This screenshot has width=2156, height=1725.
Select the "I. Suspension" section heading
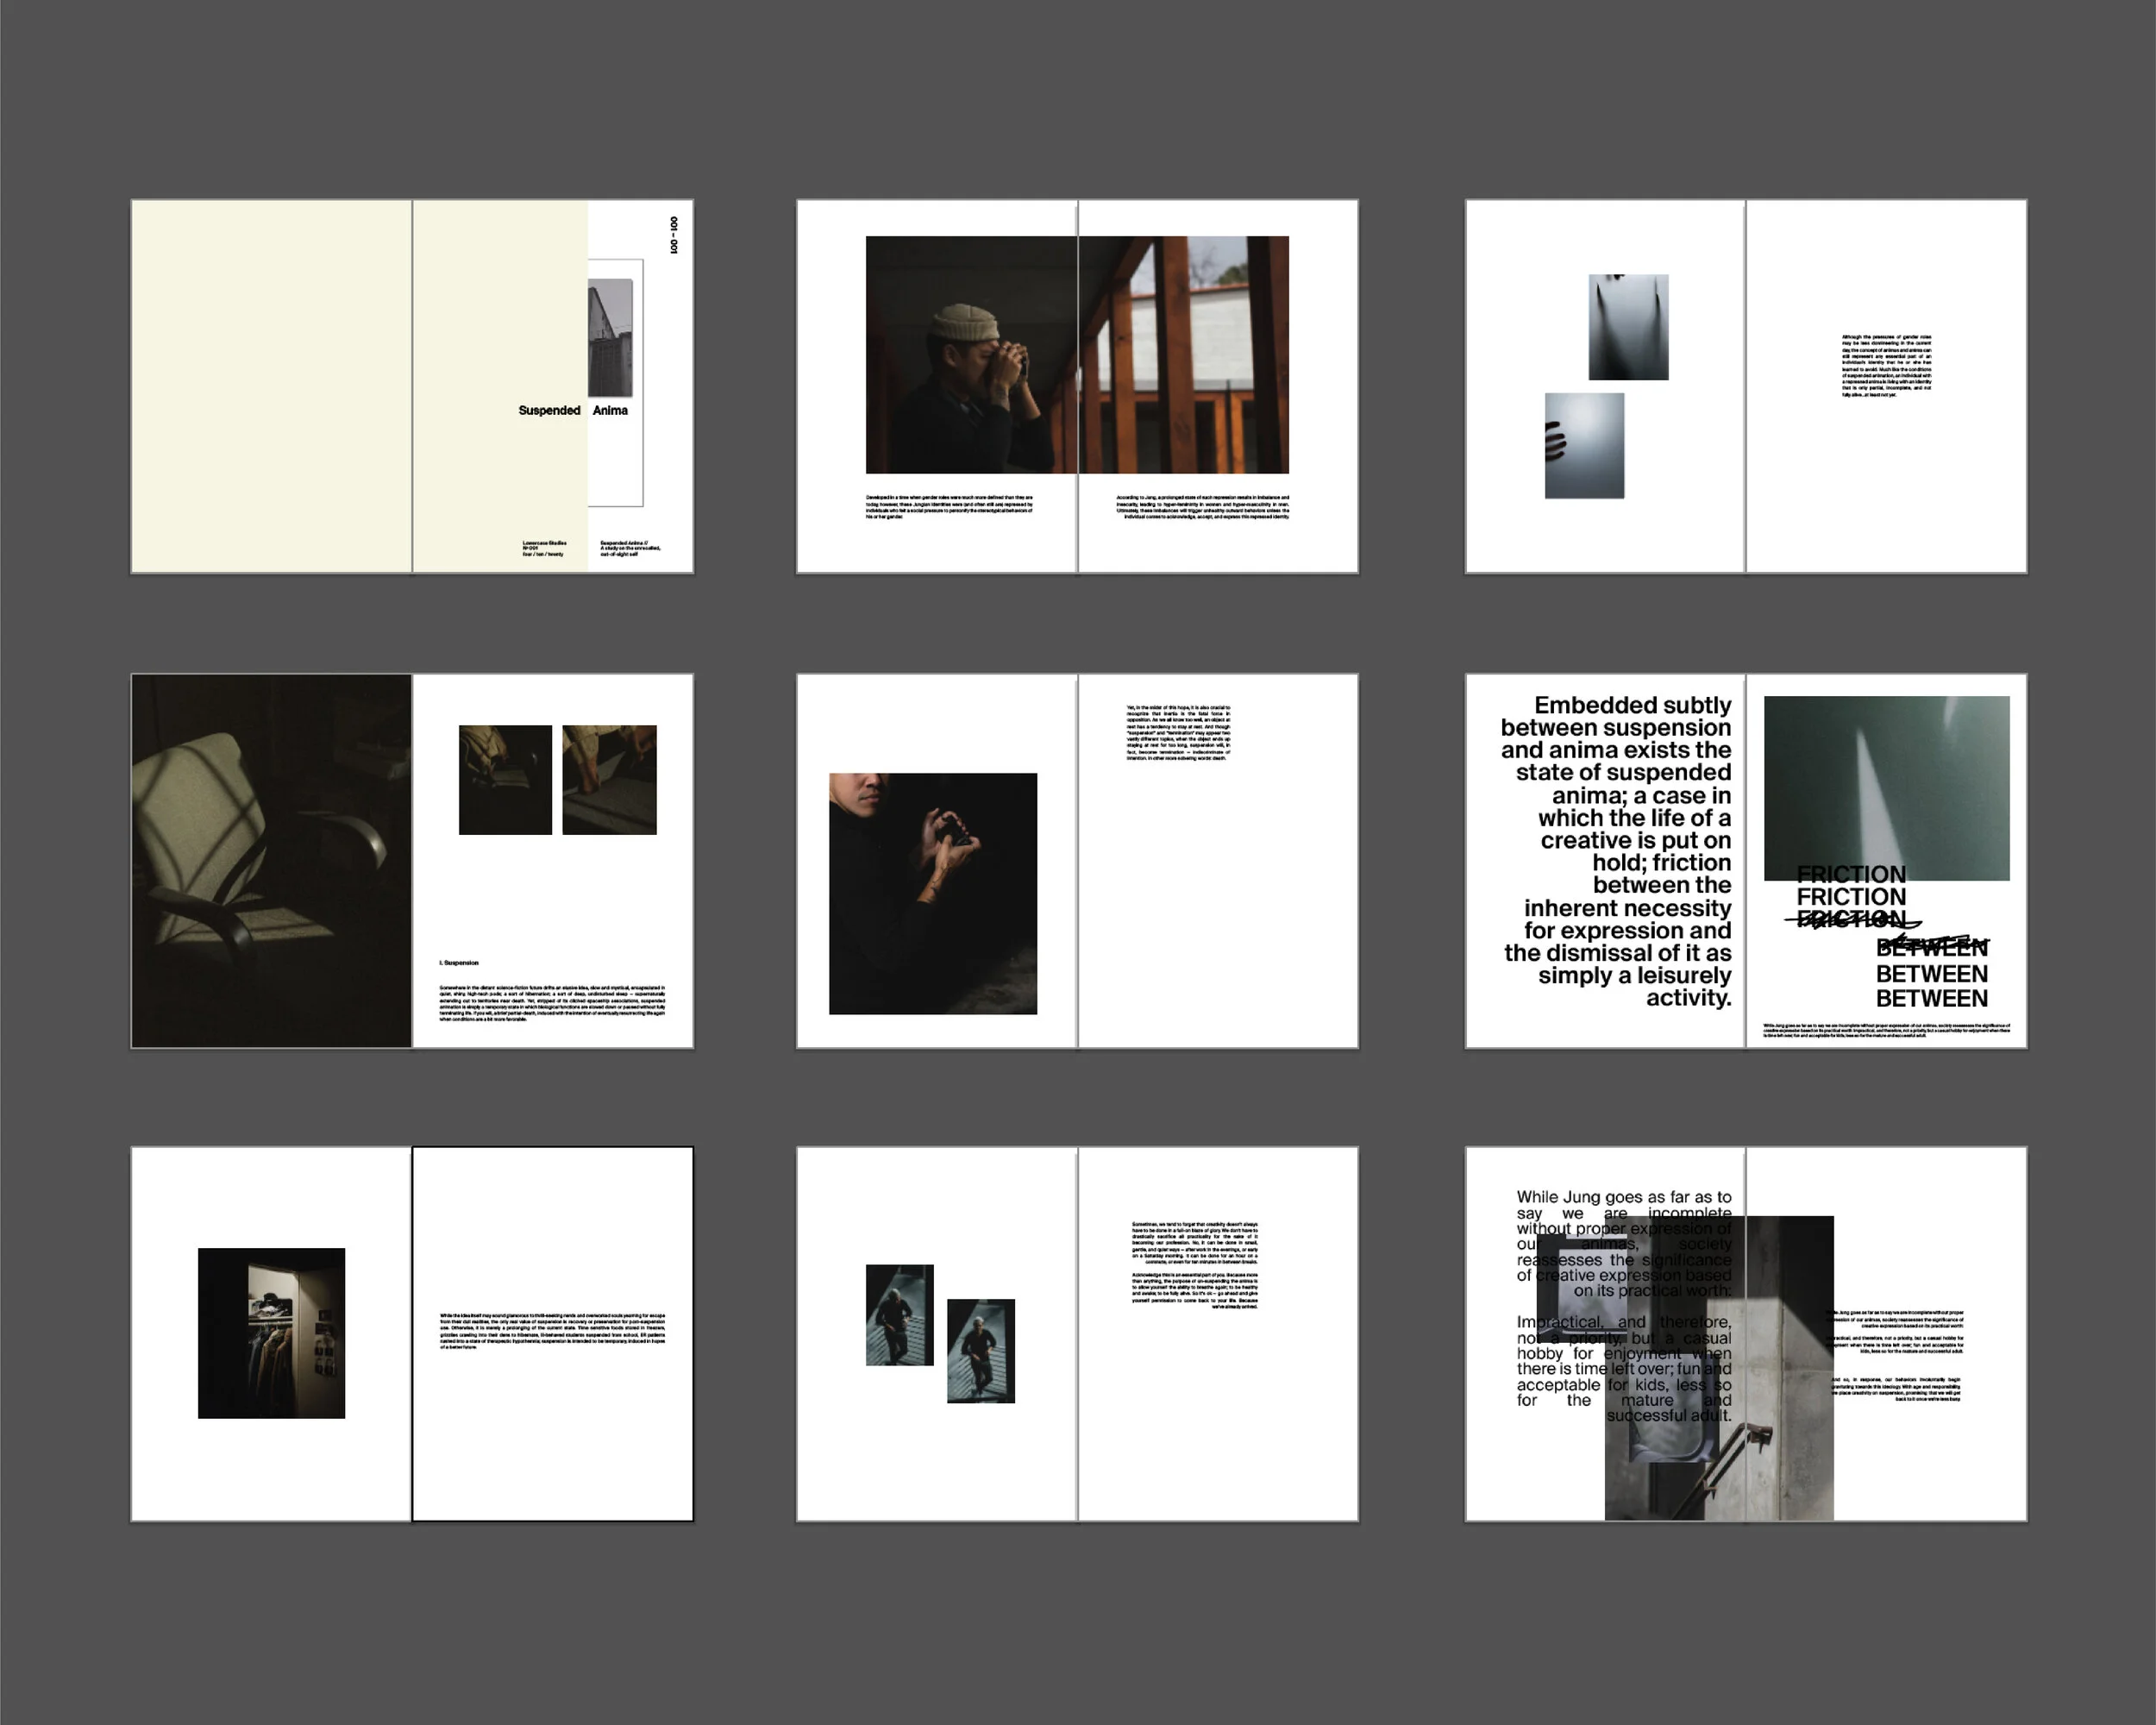tap(459, 963)
